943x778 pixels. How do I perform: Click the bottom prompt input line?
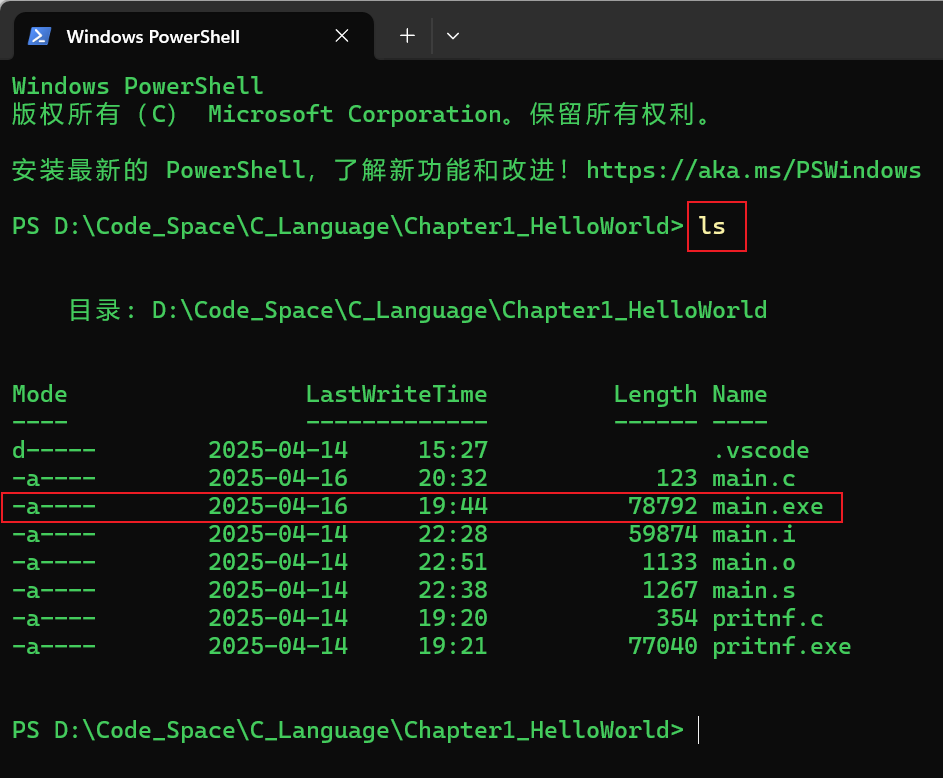[x=355, y=730]
